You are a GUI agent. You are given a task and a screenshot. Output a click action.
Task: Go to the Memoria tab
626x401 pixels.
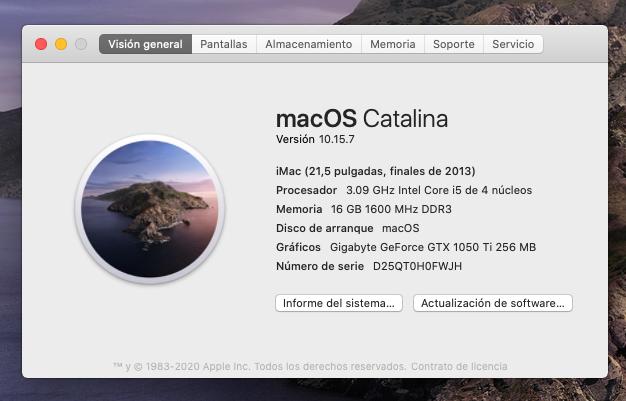coord(393,44)
